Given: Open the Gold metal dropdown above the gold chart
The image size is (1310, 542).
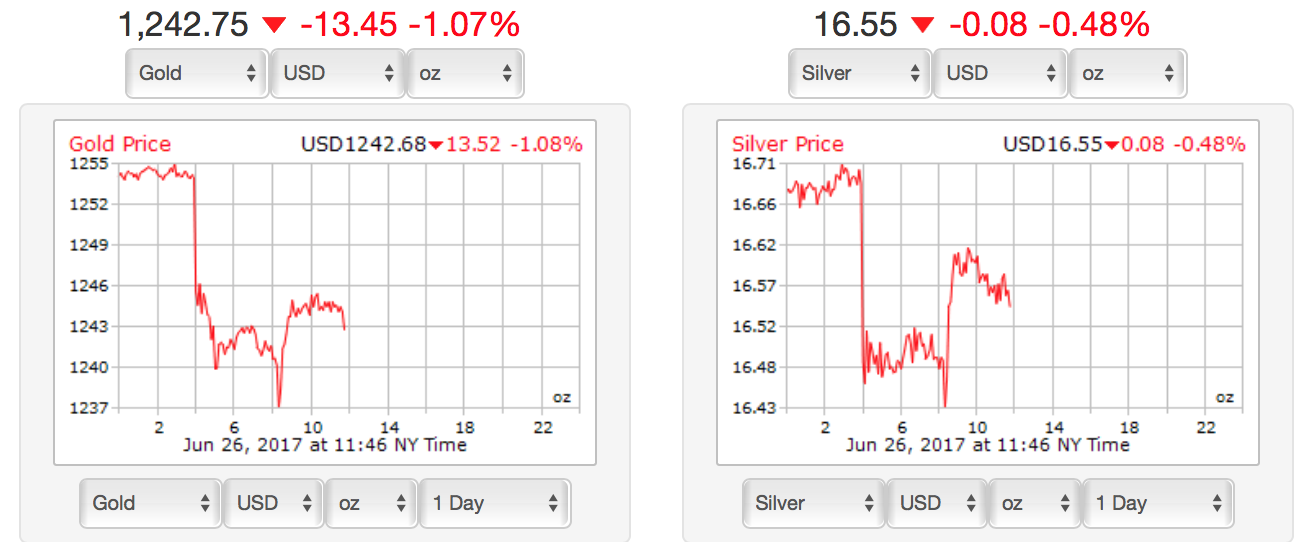Looking at the screenshot, I should pyautogui.click(x=196, y=73).
